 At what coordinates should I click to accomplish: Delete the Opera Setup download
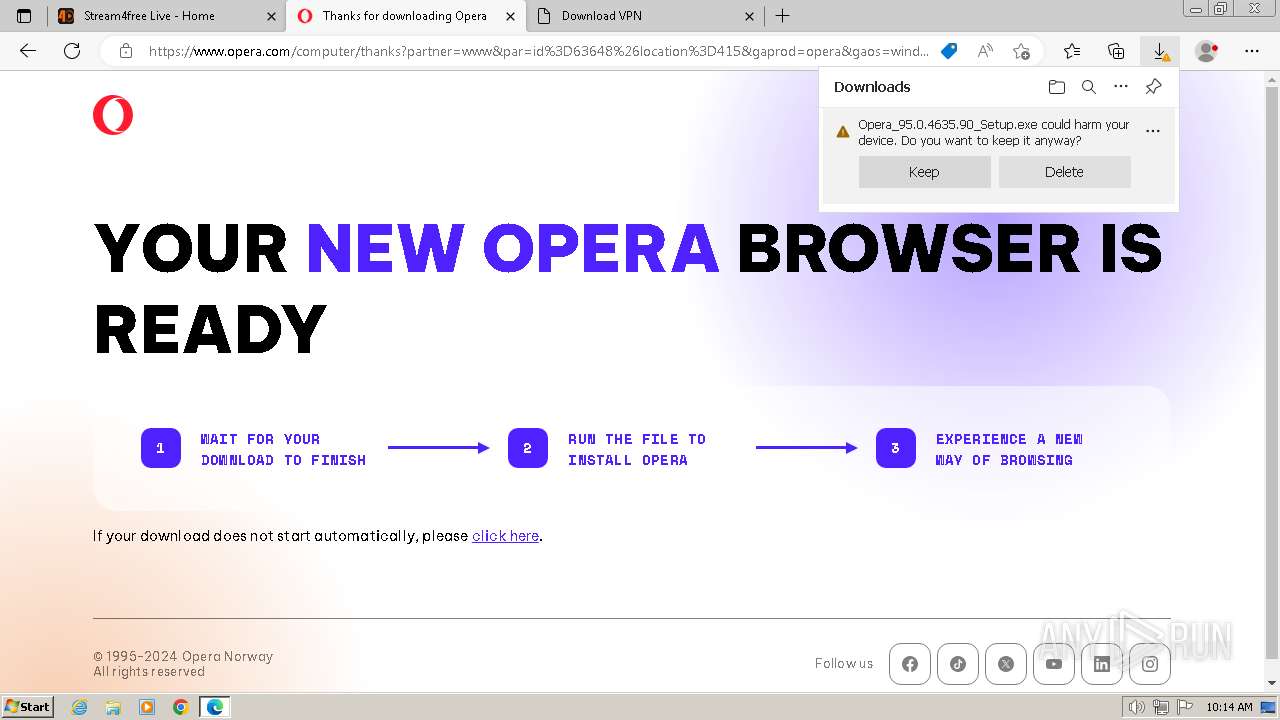coord(1064,172)
